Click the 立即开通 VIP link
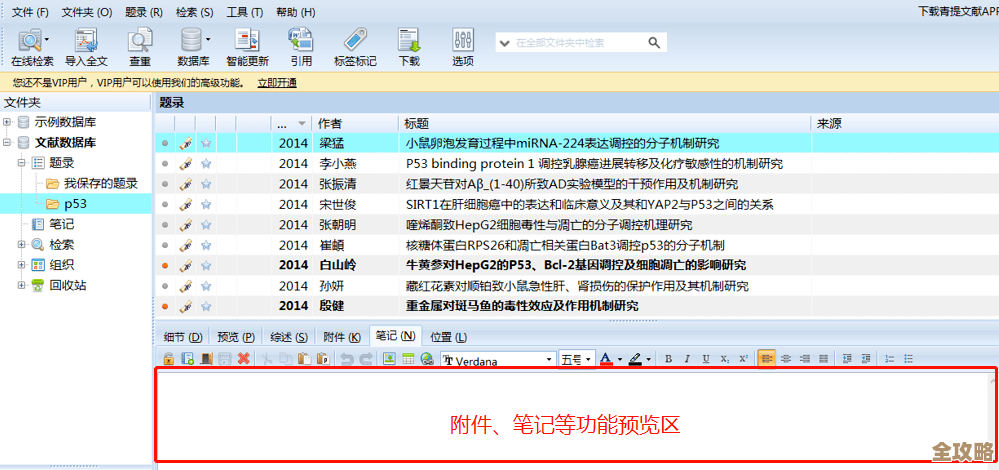Image resolution: width=999 pixels, height=470 pixels. click(277, 83)
